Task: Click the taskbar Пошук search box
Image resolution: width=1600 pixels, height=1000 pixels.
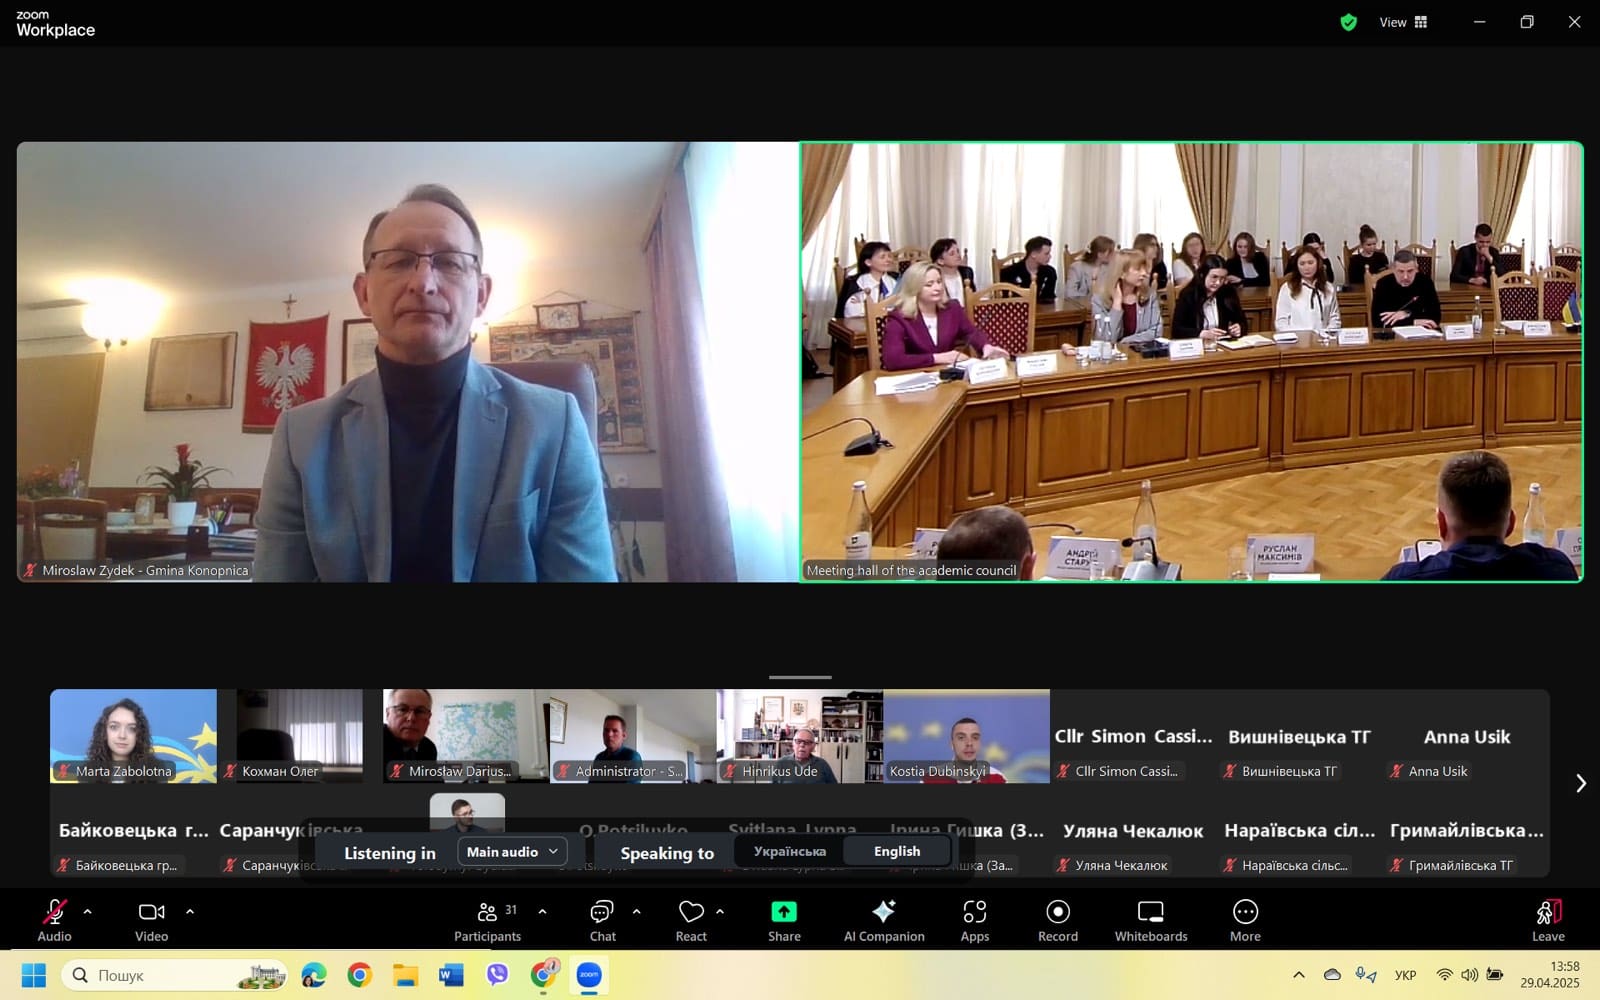Action: [175, 975]
